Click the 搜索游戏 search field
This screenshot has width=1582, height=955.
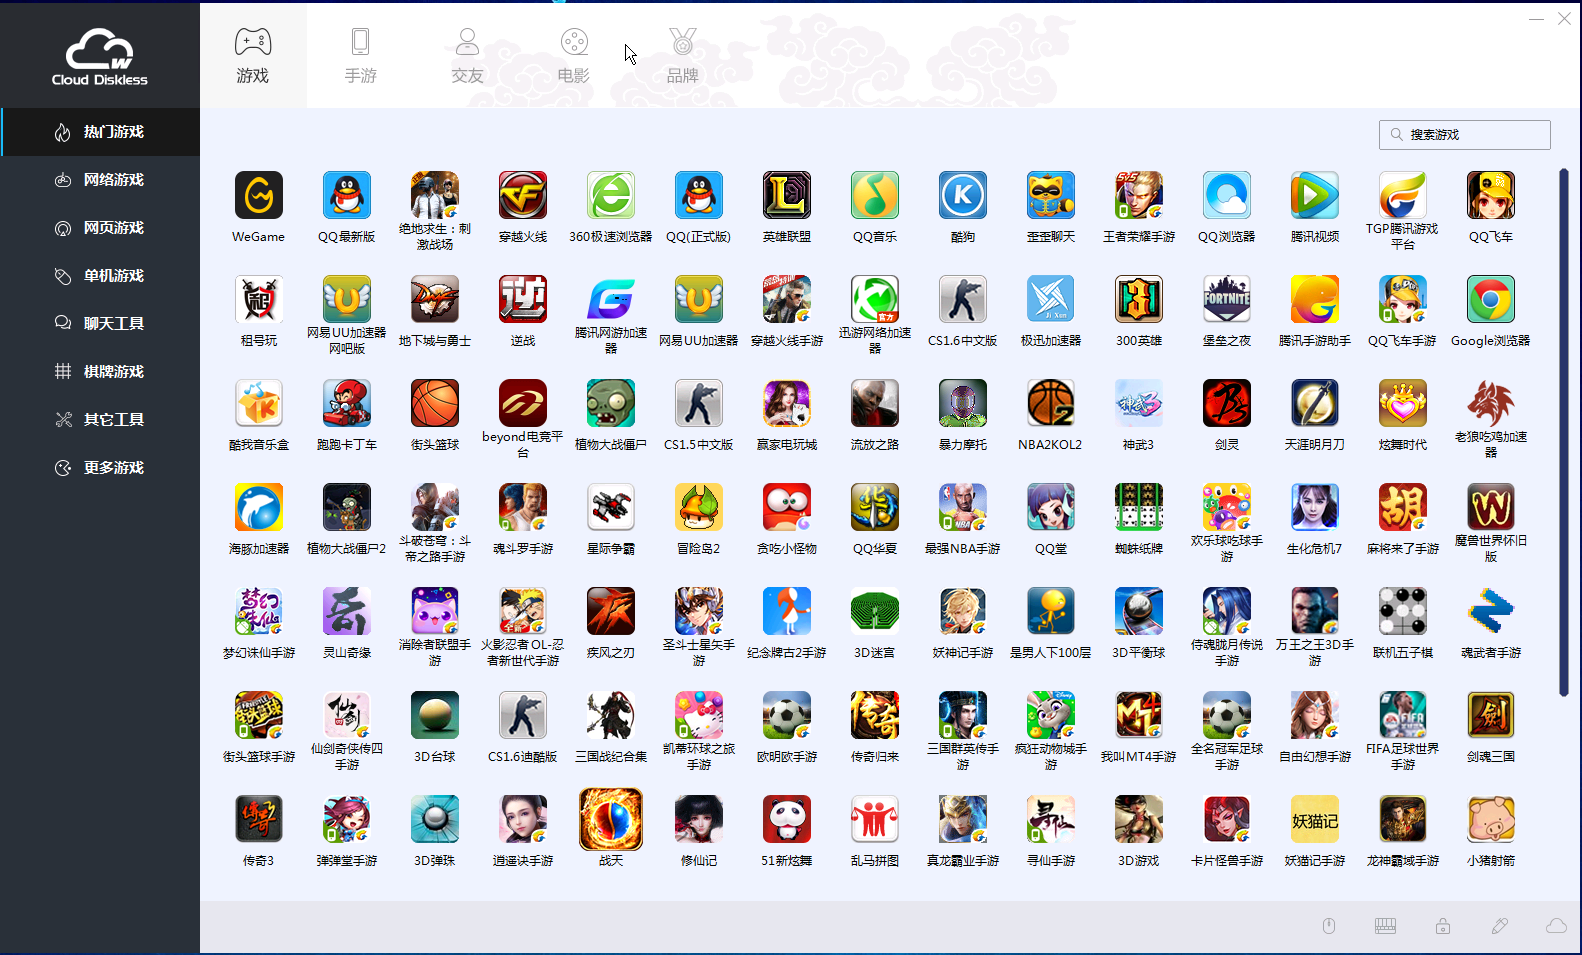pyautogui.click(x=1464, y=134)
